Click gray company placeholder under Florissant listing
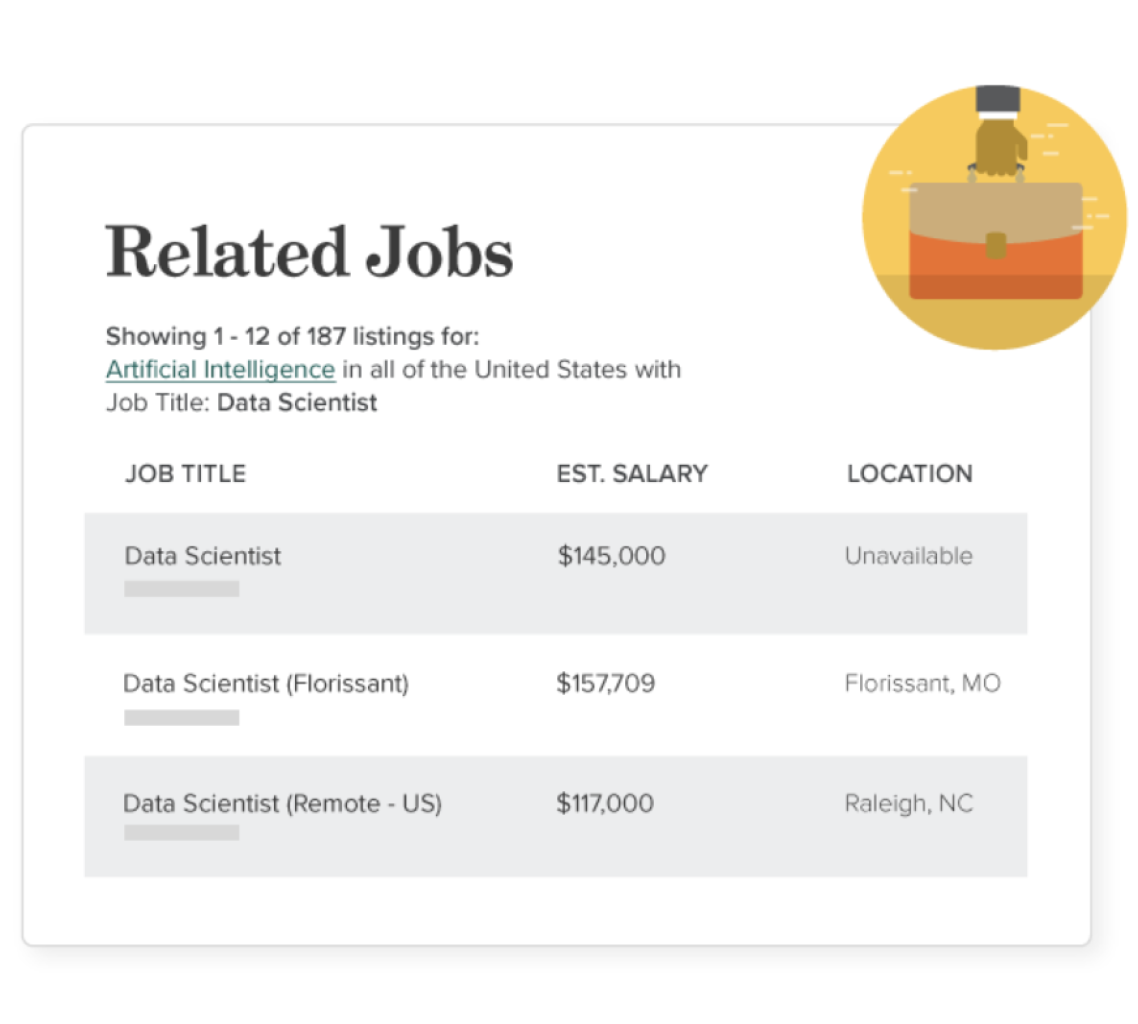 pyautogui.click(x=181, y=717)
